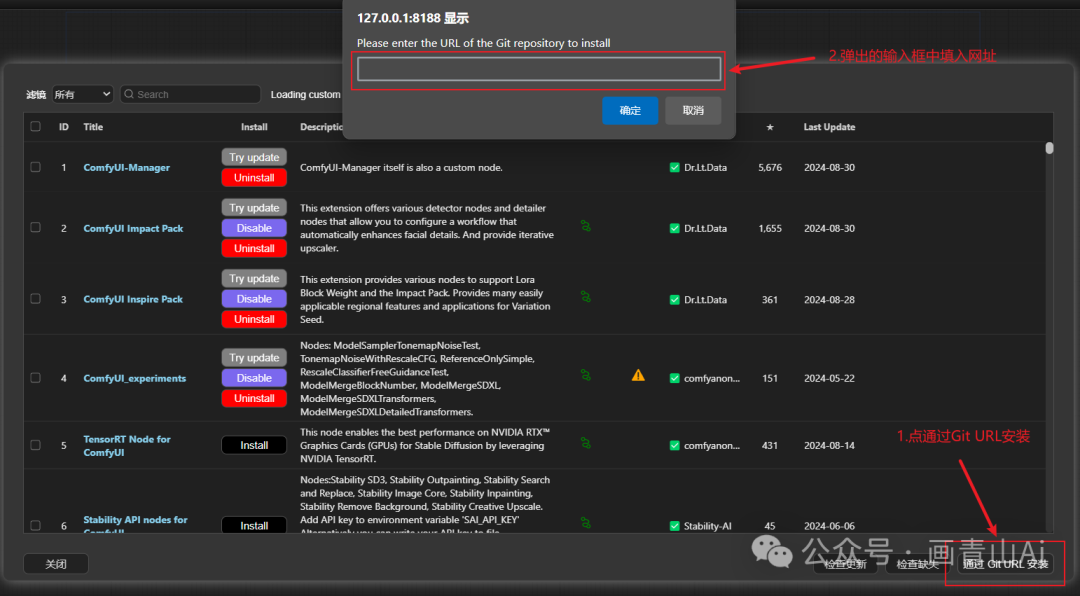
Task: Open the TensorRT Node for ComfyUI title link
Action: coord(127,446)
